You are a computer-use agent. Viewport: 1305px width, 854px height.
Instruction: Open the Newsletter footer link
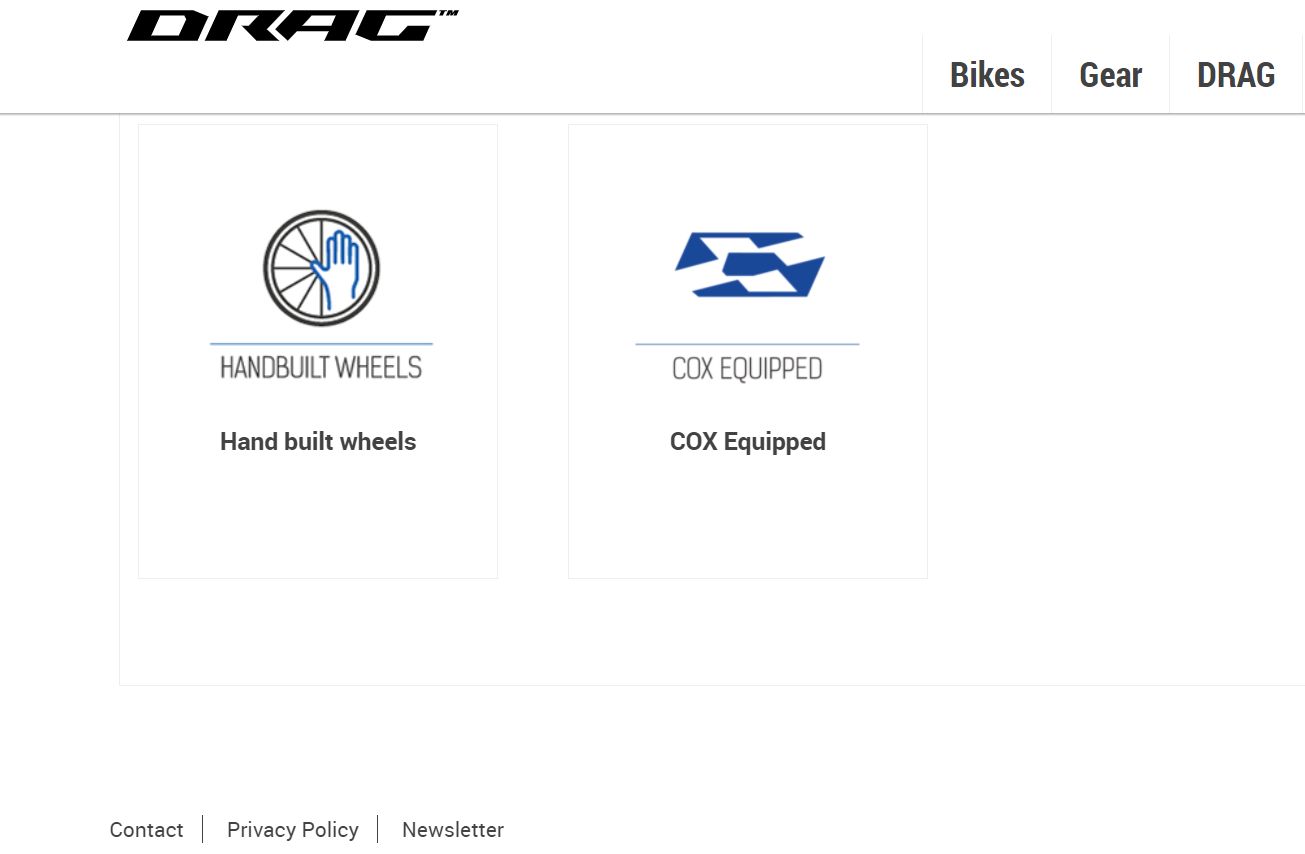[x=453, y=830]
